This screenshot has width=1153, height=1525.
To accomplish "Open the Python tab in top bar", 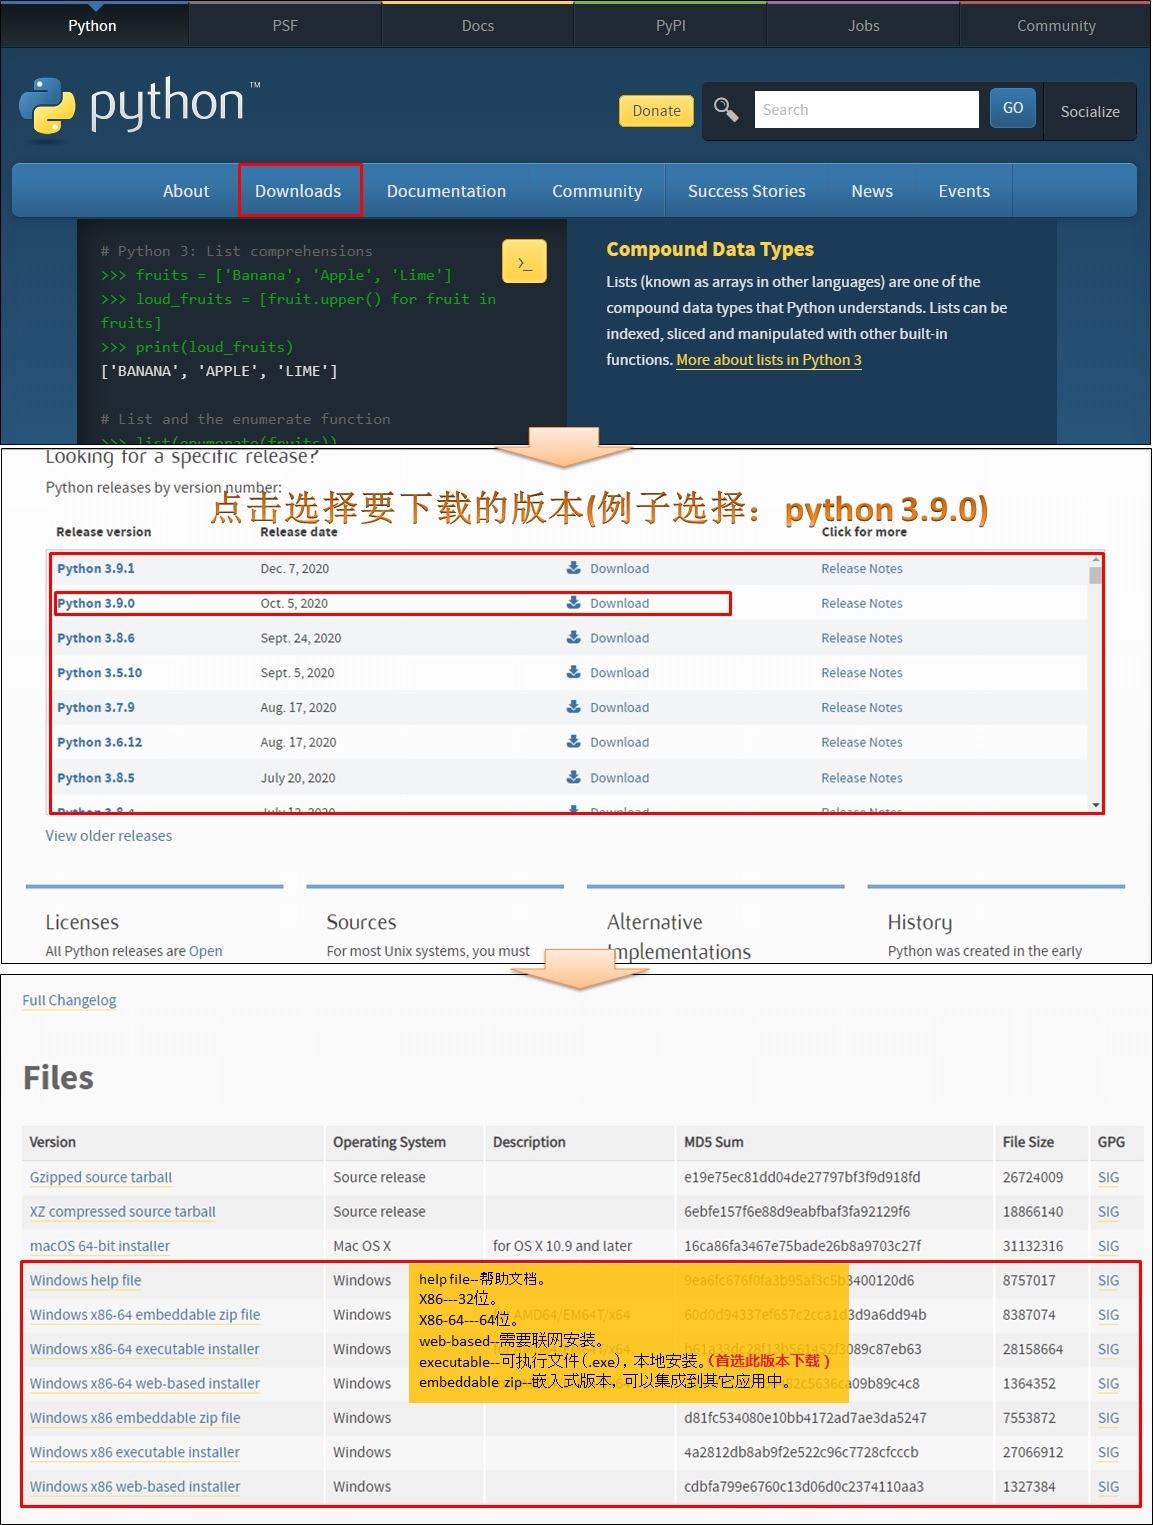I will 92,26.
